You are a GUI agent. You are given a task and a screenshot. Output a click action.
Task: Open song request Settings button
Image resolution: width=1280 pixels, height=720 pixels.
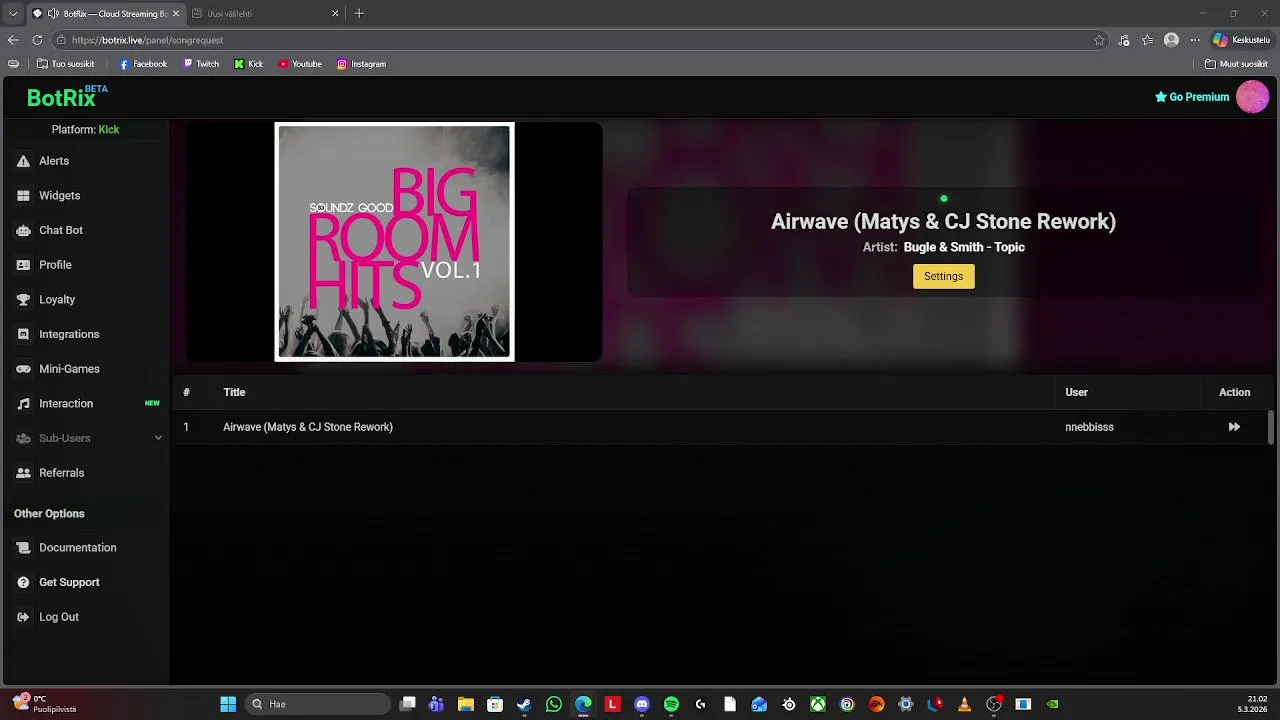click(x=943, y=276)
